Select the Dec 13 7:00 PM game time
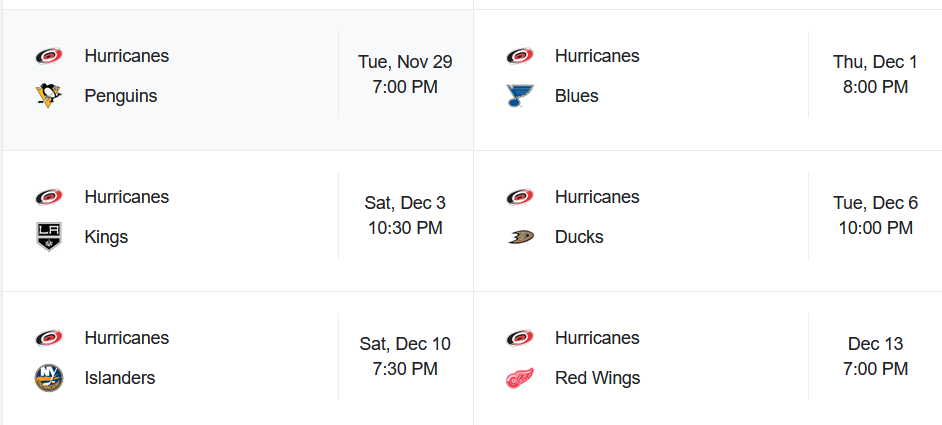 pyautogui.click(x=875, y=356)
